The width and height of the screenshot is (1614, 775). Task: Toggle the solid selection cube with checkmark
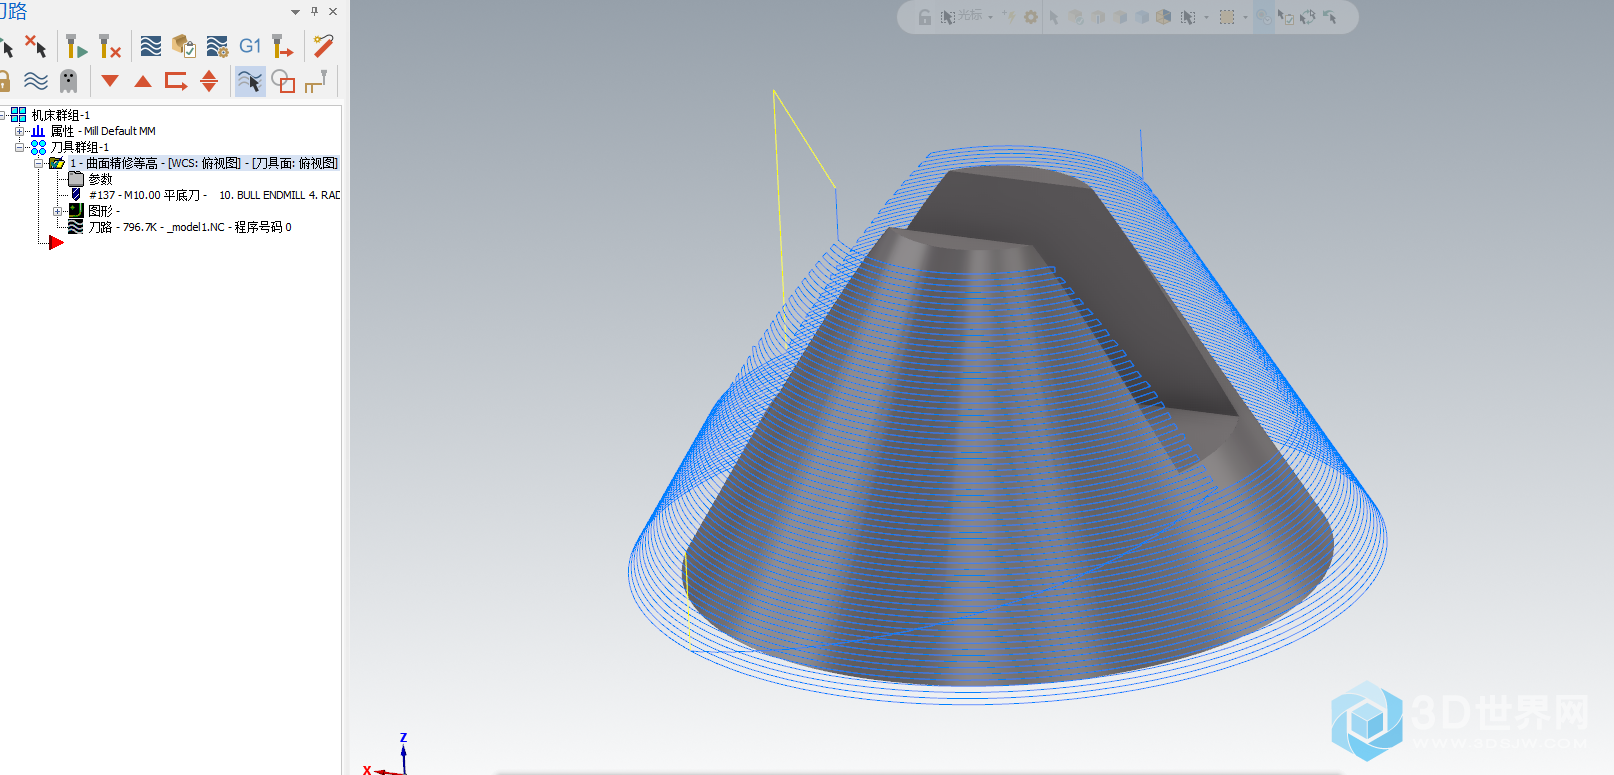coord(1076,17)
